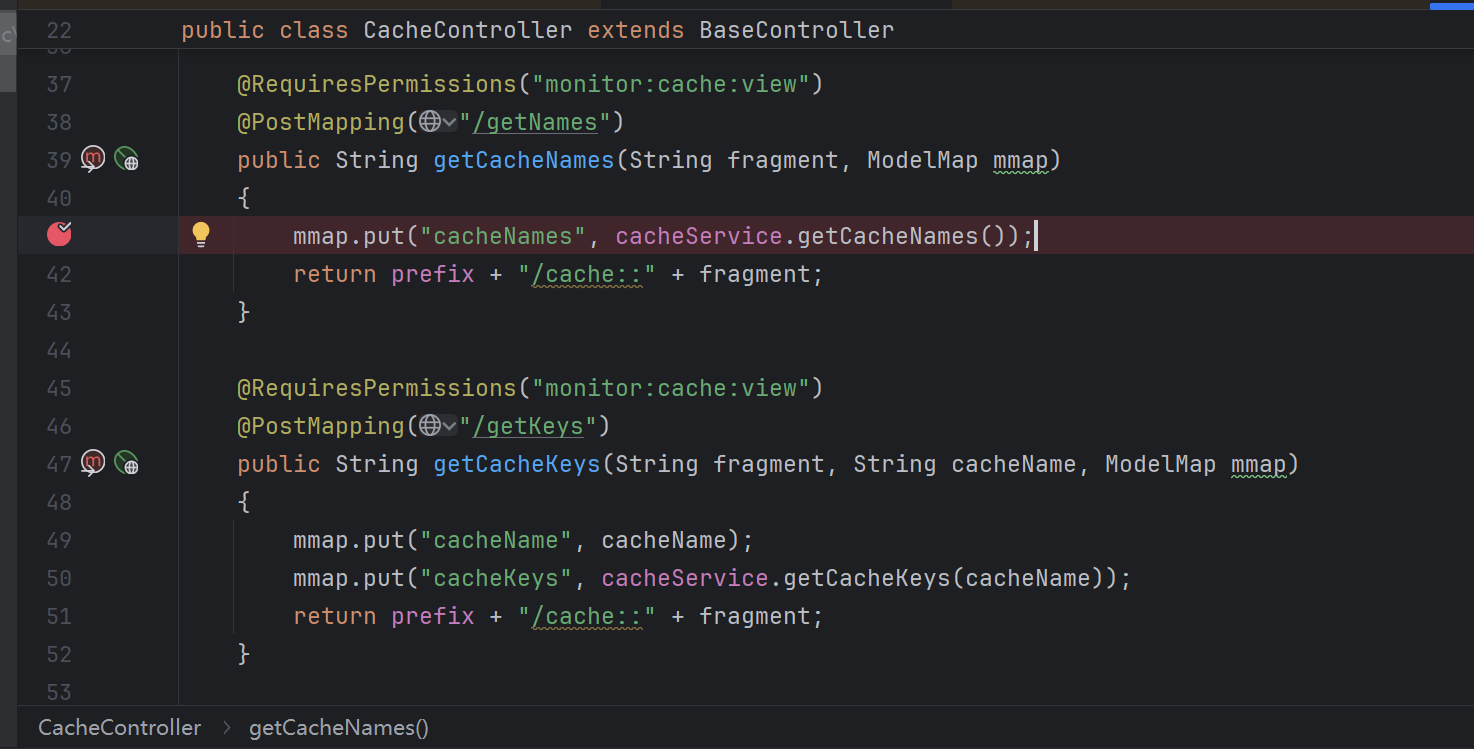Expand the dropdown arrow next to "/getKeys" globe
This screenshot has width=1474, height=749.
pyautogui.click(x=450, y=426)
